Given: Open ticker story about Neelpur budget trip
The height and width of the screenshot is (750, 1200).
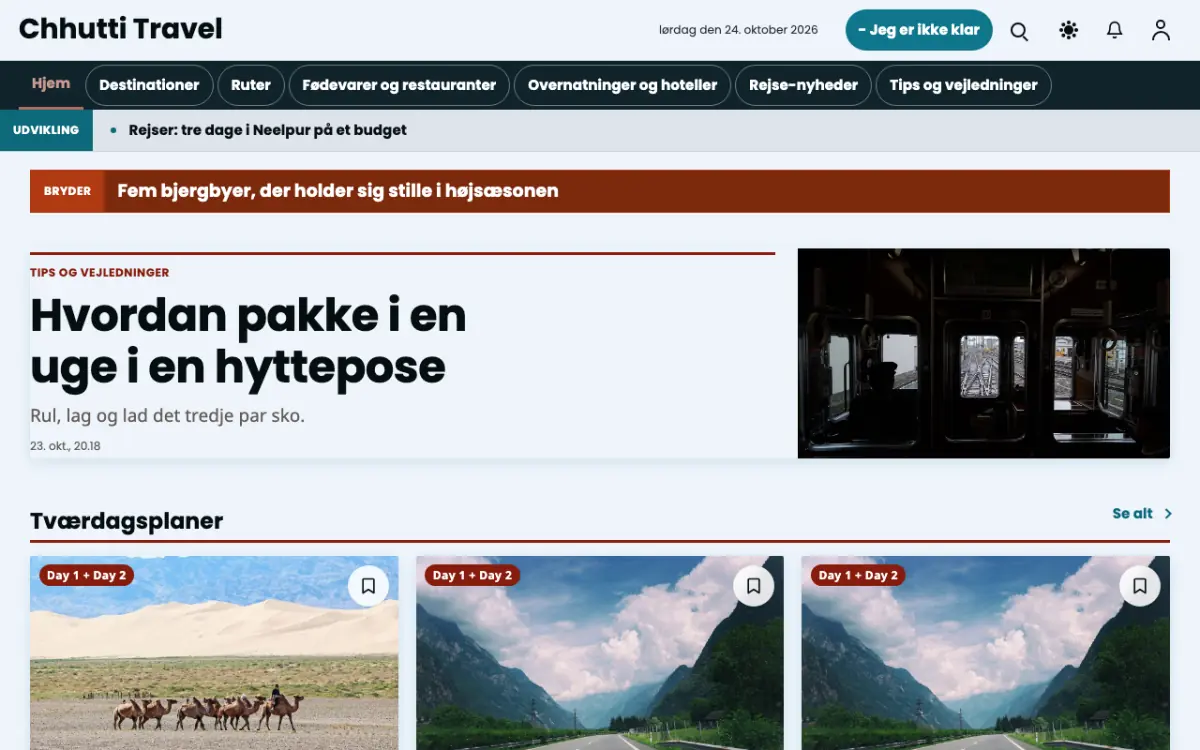Looking at the screenshot, I should click(268, 130).
